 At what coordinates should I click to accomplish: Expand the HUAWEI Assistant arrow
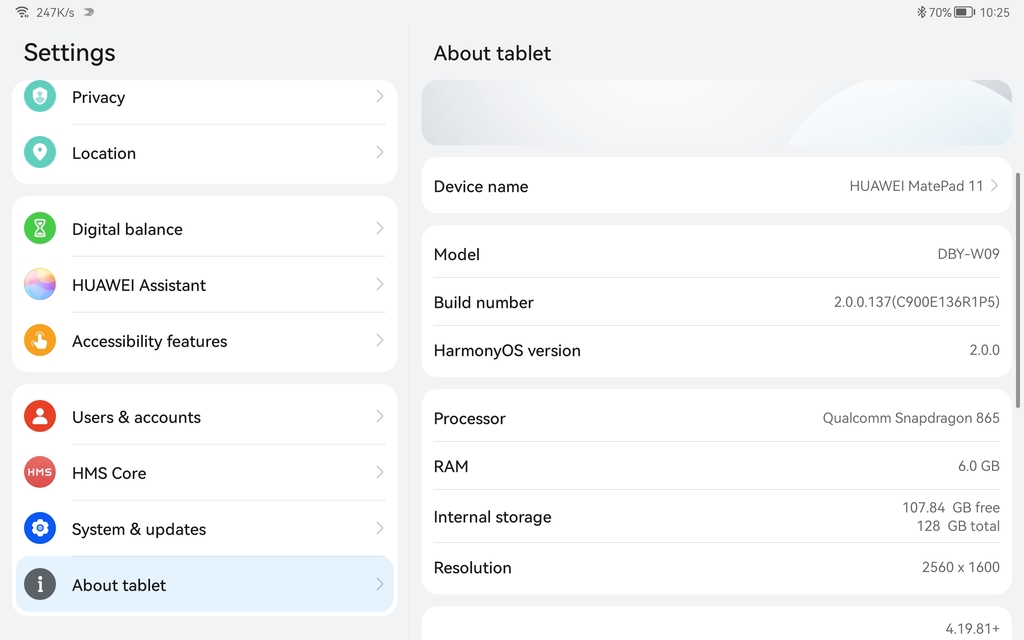(378, 284)
